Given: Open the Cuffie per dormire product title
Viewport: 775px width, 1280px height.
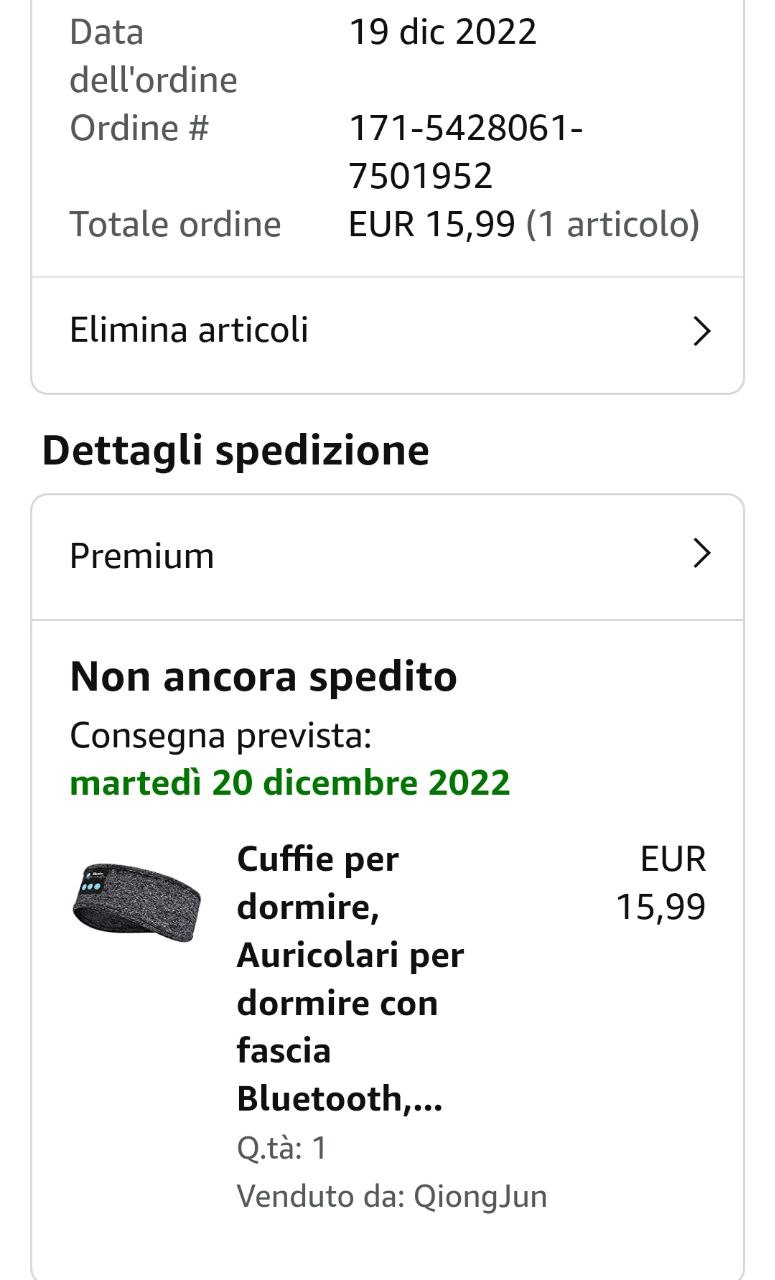Looking at the screenshot, I should point(350,979).
